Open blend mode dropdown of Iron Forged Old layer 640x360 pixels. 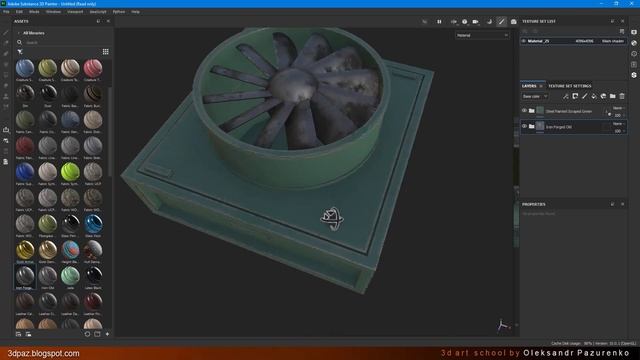[x=618, y=124]
